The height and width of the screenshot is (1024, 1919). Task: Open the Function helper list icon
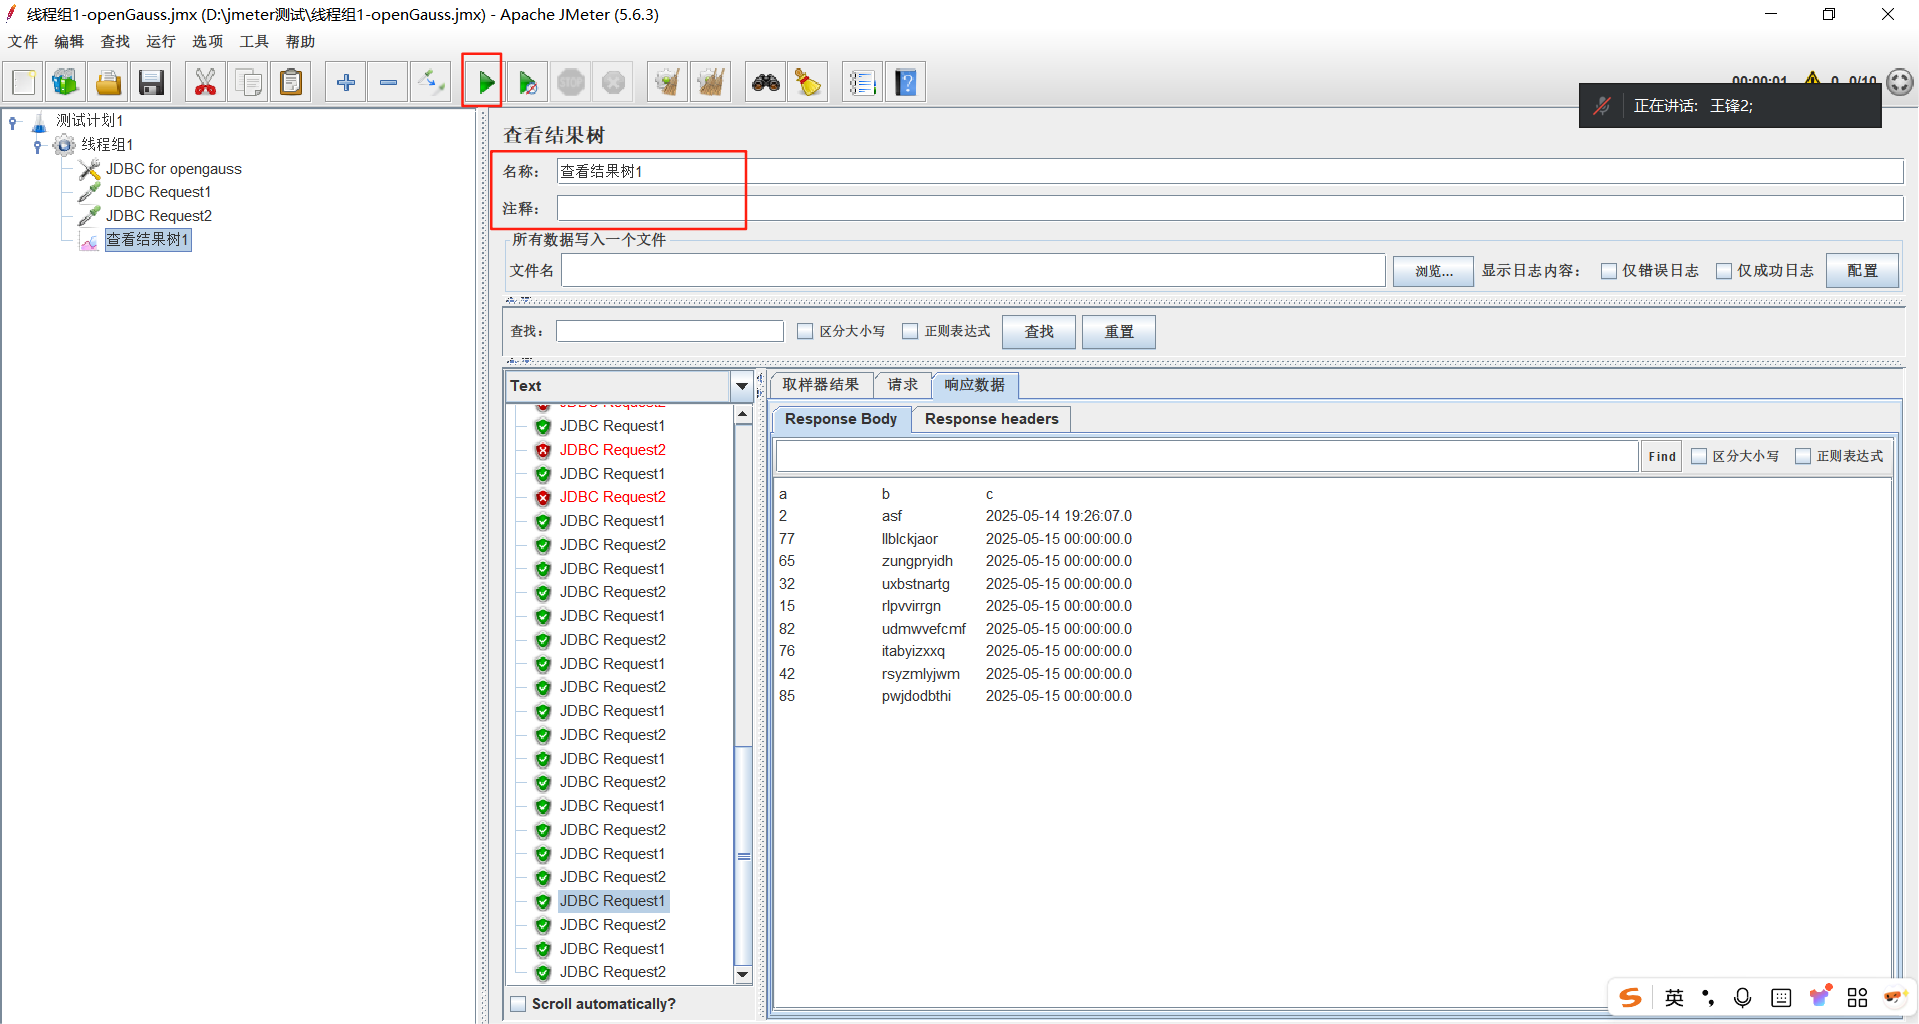point(862,82)
